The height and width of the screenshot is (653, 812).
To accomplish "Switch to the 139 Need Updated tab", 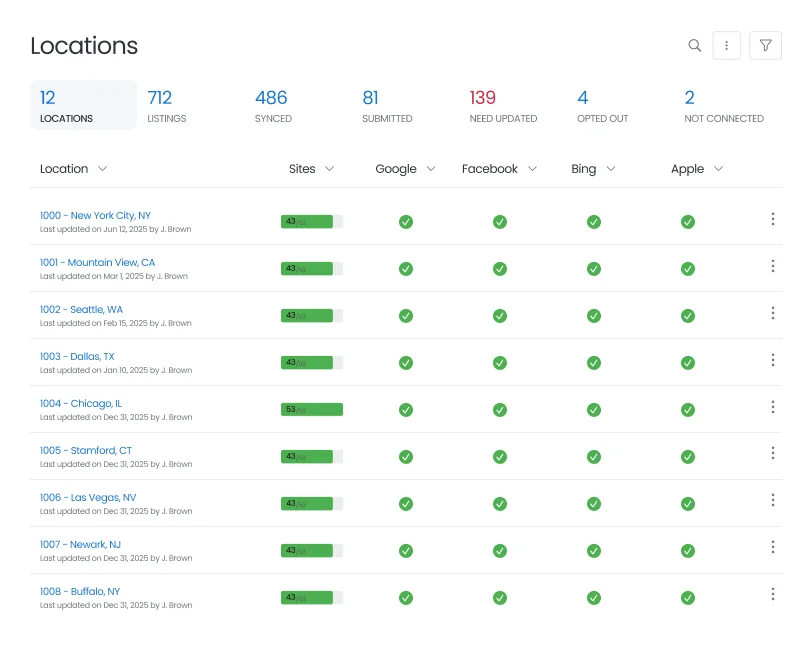I will [503, 106].
